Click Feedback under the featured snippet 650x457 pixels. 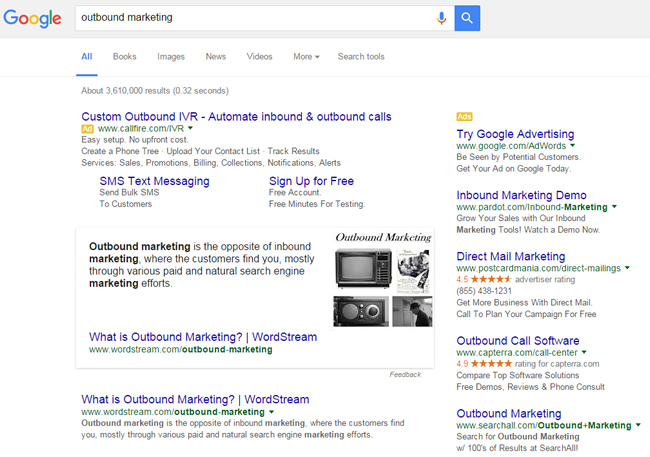(x=405, y=374)
